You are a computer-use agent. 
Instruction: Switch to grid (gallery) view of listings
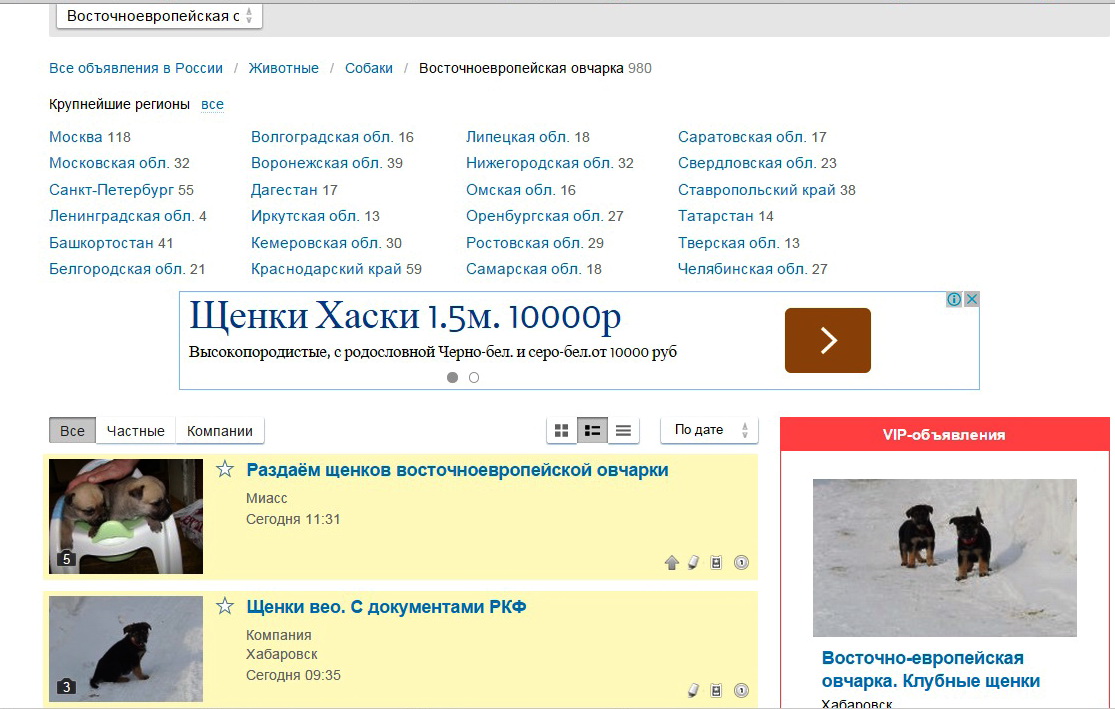562,430
